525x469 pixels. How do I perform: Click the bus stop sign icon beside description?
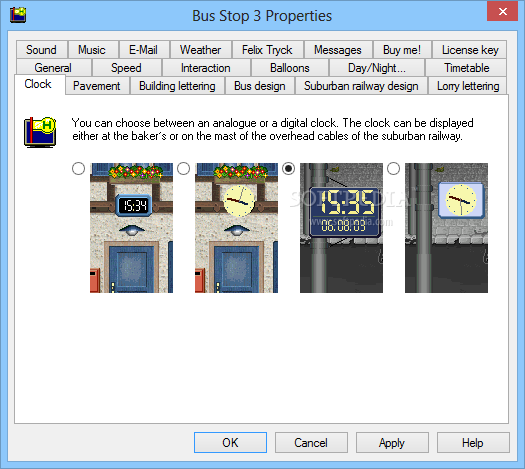(x=40, y=132)
